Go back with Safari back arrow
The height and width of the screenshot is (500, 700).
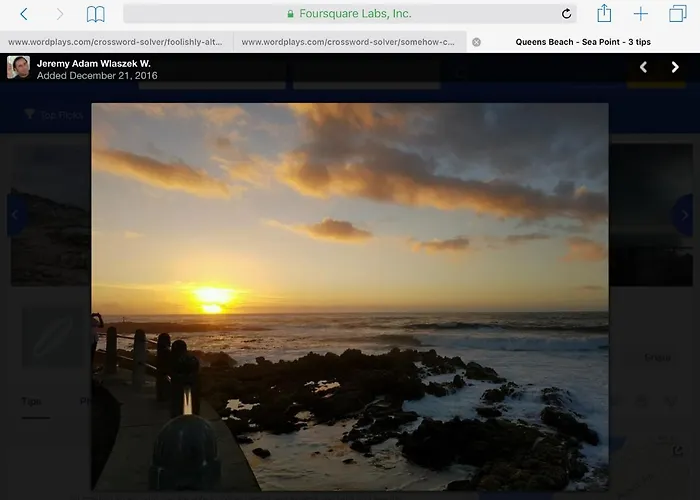(x=24, y=14)
